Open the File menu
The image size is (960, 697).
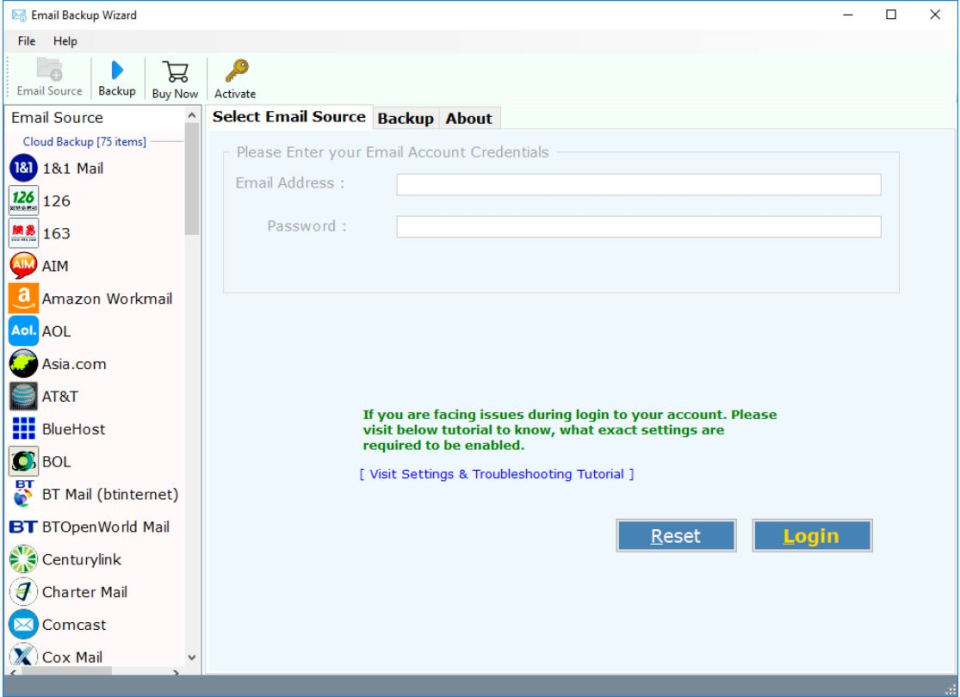coord(25,41)
